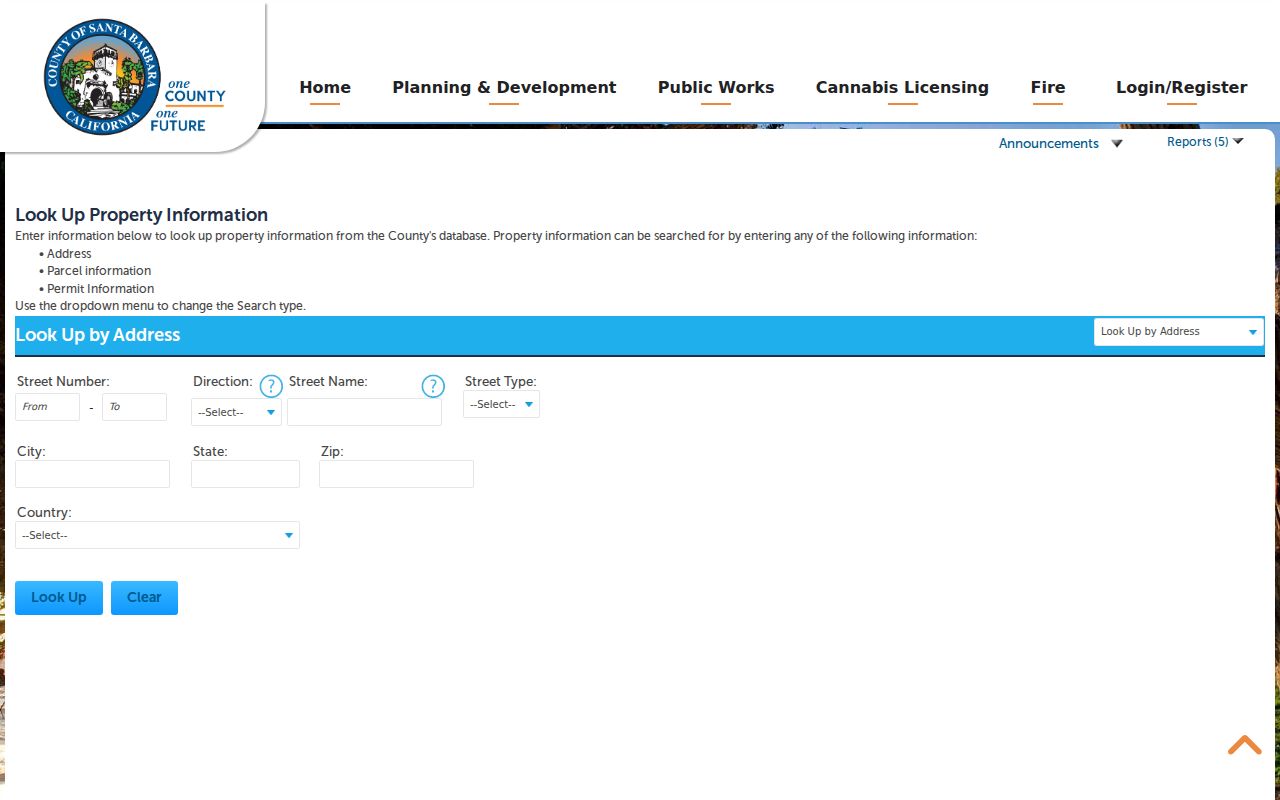Open help icon next to Street Name
This screenshot has height=800, width=1280.
pyautogui.click(x=433, y=386)
